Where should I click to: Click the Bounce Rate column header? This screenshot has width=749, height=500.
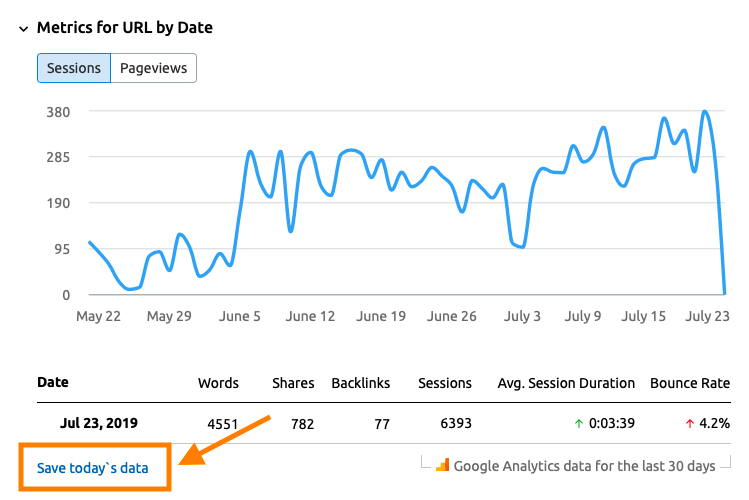coord(690,383)
